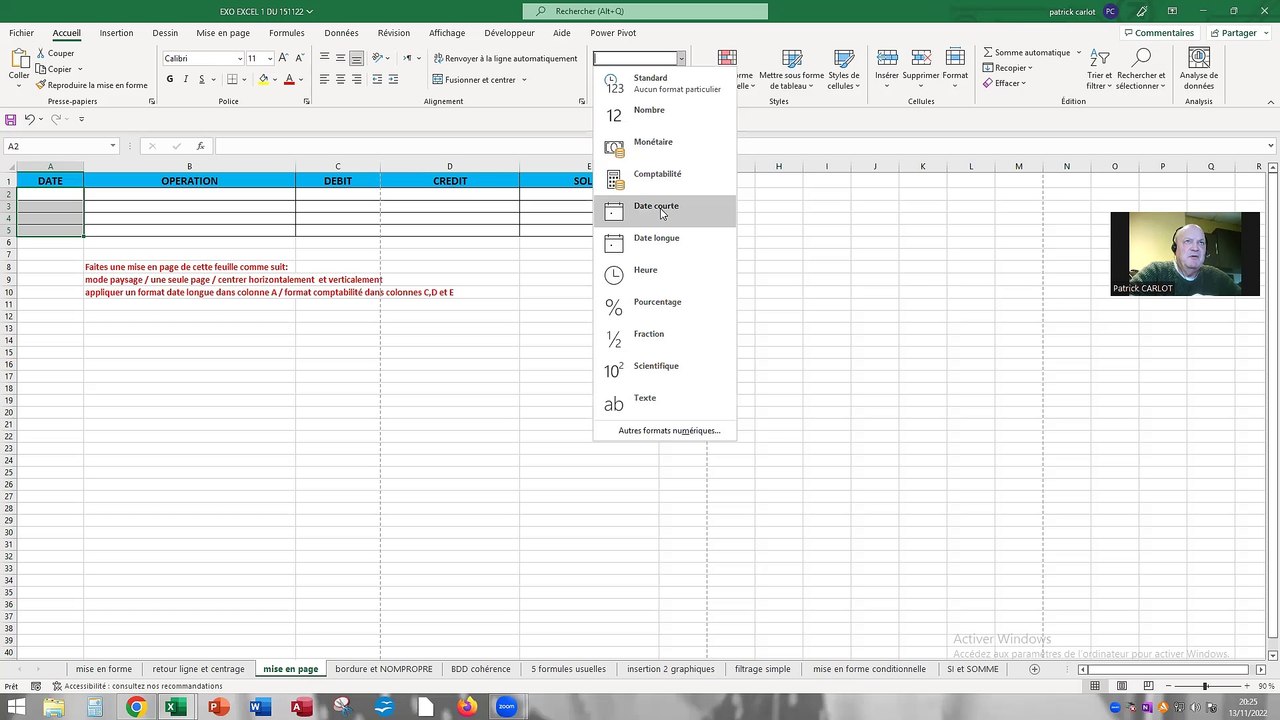
Task: Open Zoom app in taskbar
Action: [x=506, y=707]
